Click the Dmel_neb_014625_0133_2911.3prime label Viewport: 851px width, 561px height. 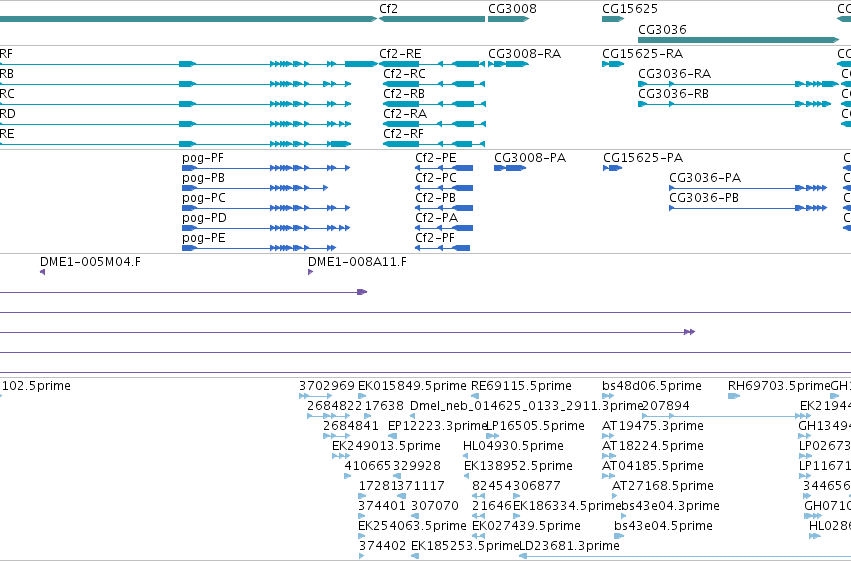coord(526,406)
